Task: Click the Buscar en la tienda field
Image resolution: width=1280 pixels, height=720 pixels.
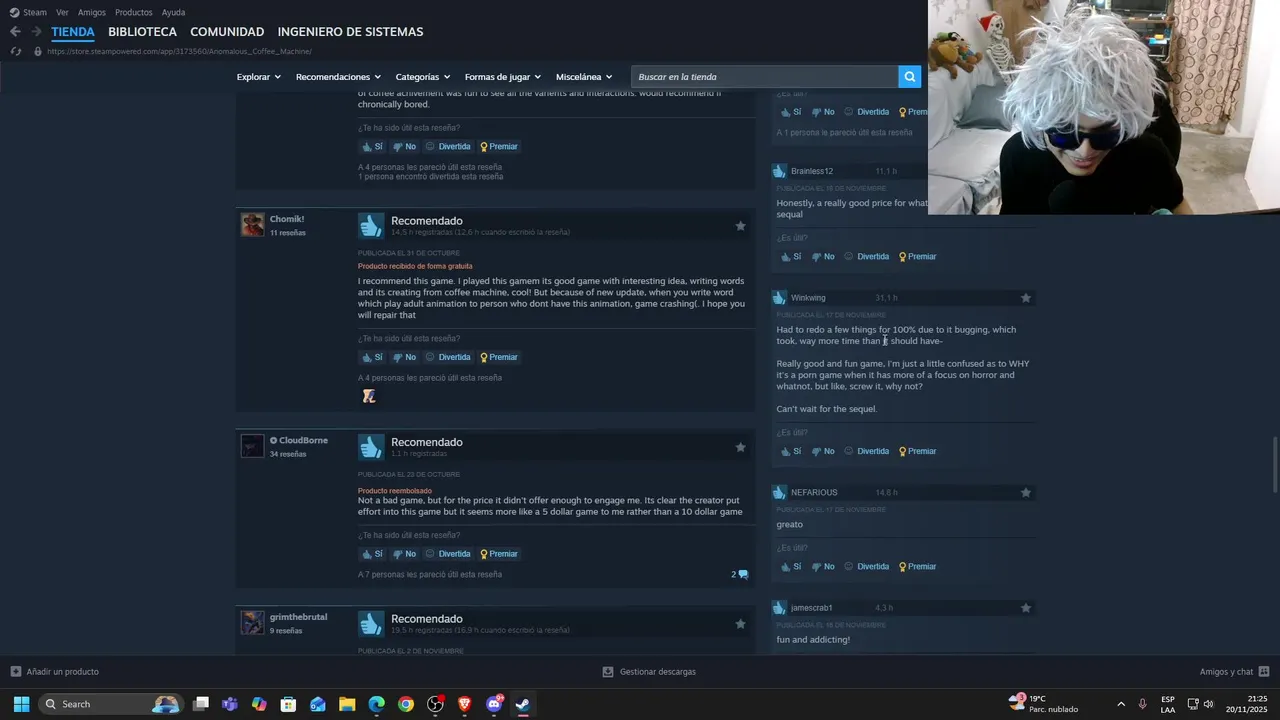Action: [x=765, y=77]
